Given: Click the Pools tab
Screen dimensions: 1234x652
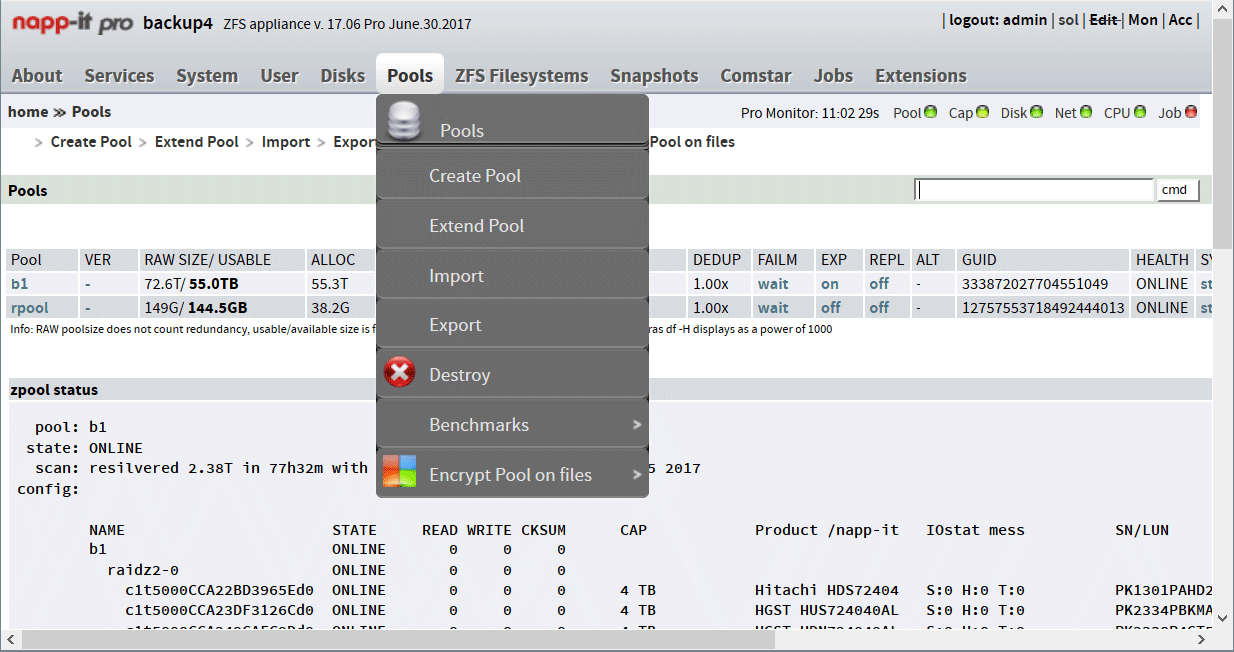Looking at the screenshot, I should click(x=410, y=76).
